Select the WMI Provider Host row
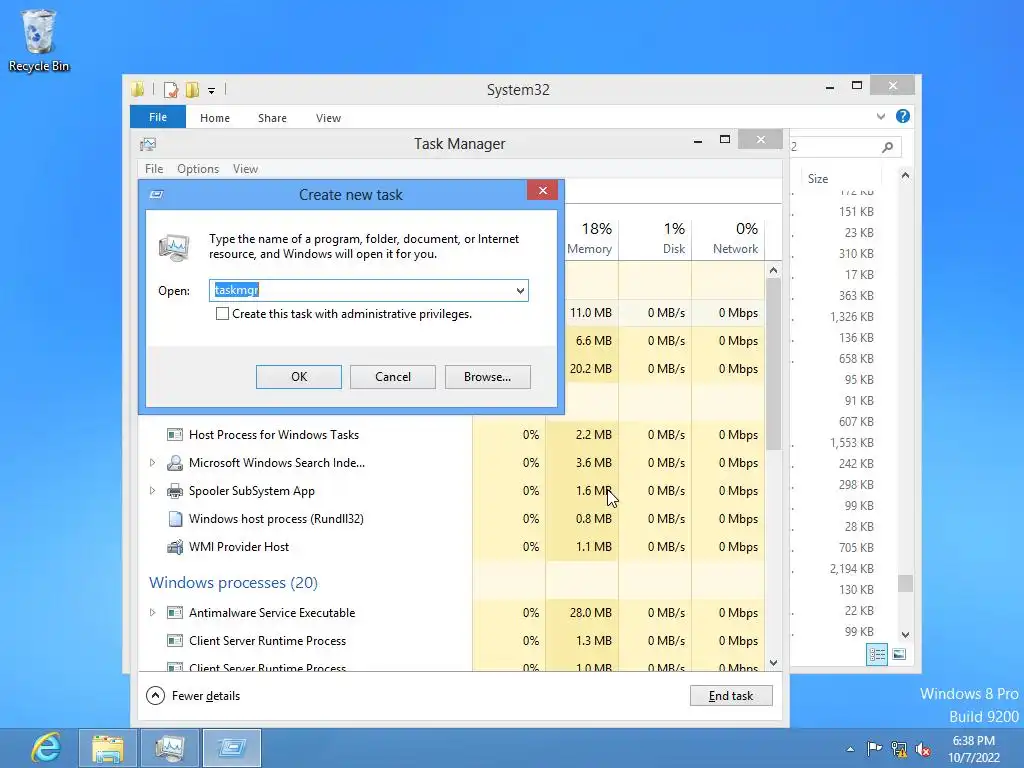The width and height of the screenshot is (1024, 768). tap(451, 547)
